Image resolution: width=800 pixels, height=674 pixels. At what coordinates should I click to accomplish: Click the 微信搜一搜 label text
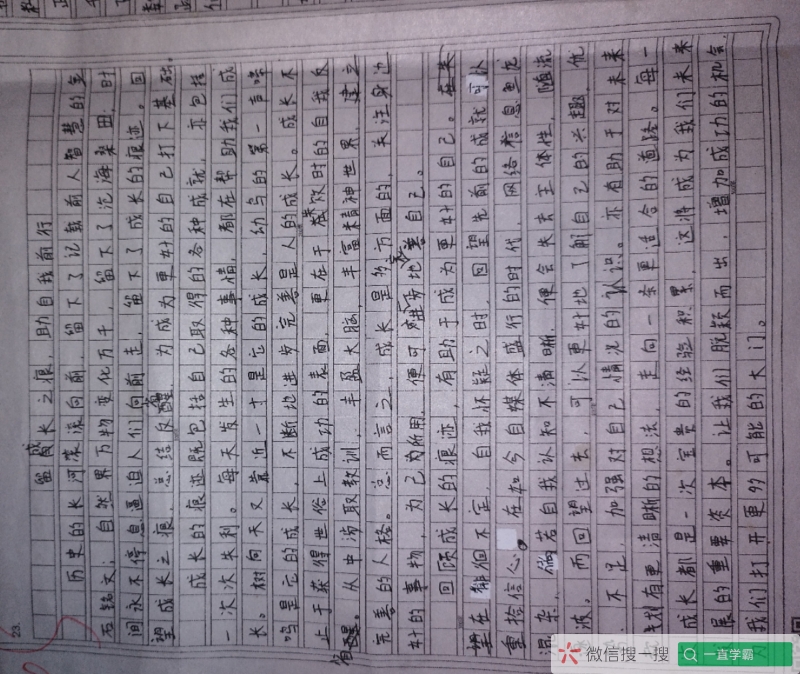tap(626, 654)
